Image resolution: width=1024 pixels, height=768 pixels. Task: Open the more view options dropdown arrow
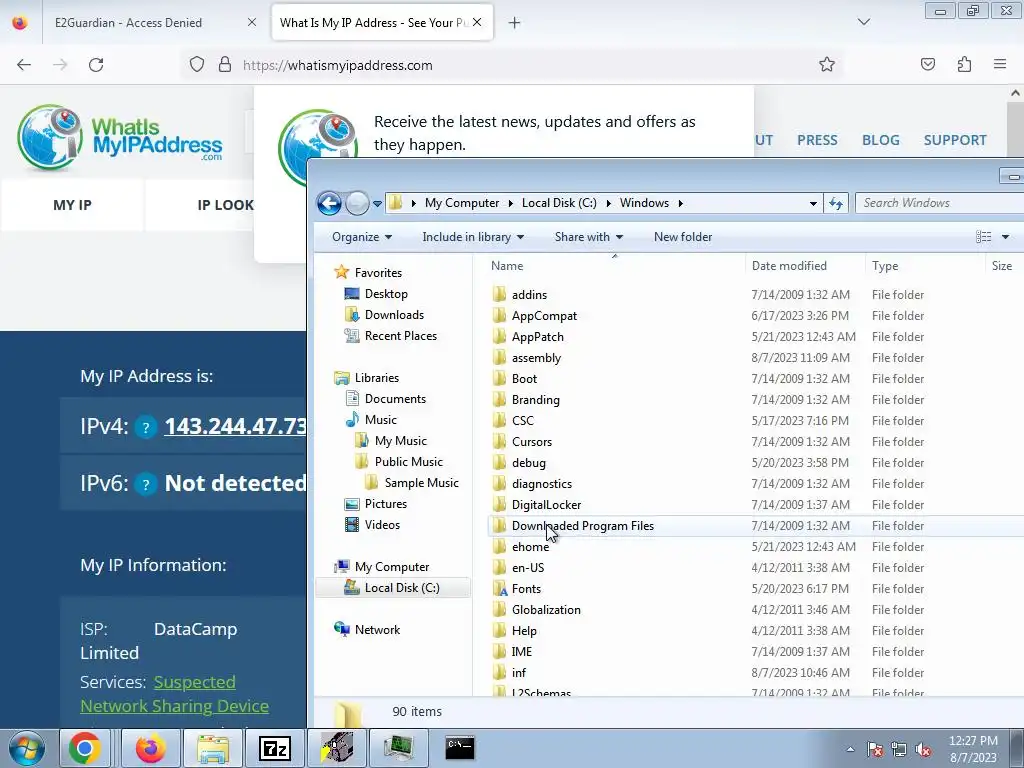[1006, 237]
